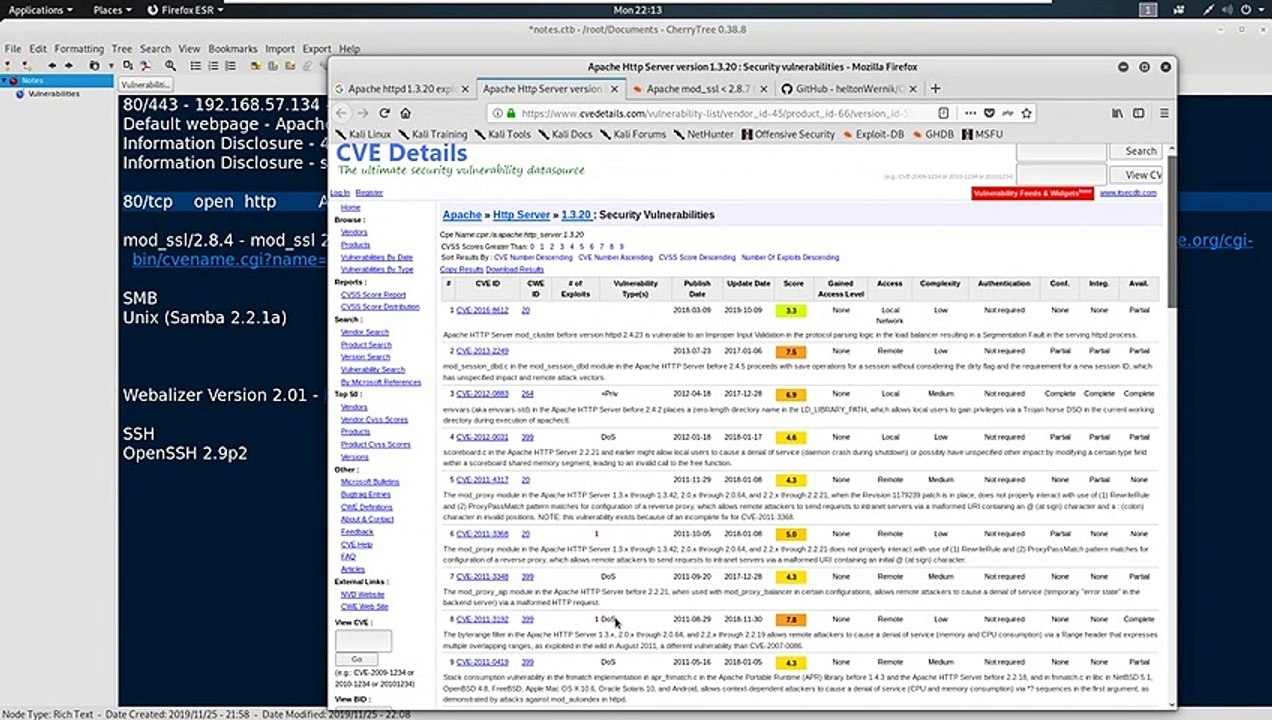
Task: Open the CVE-2013-2249 link
Action: (482, 351)
